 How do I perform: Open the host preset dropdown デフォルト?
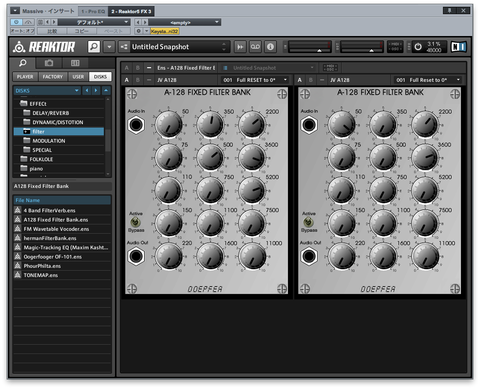[94, 22]
